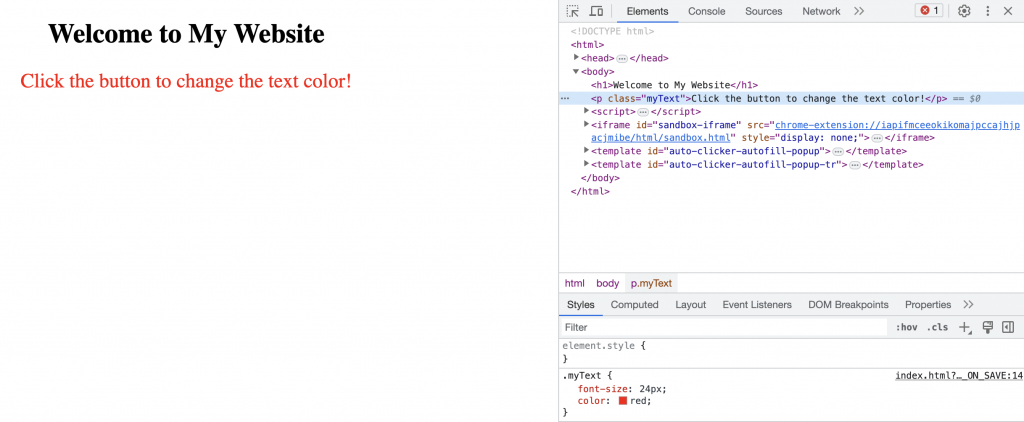This screenshot has width=1024, height=422.
Task: Open the Computed styles tab
Action: coord(634,304)
